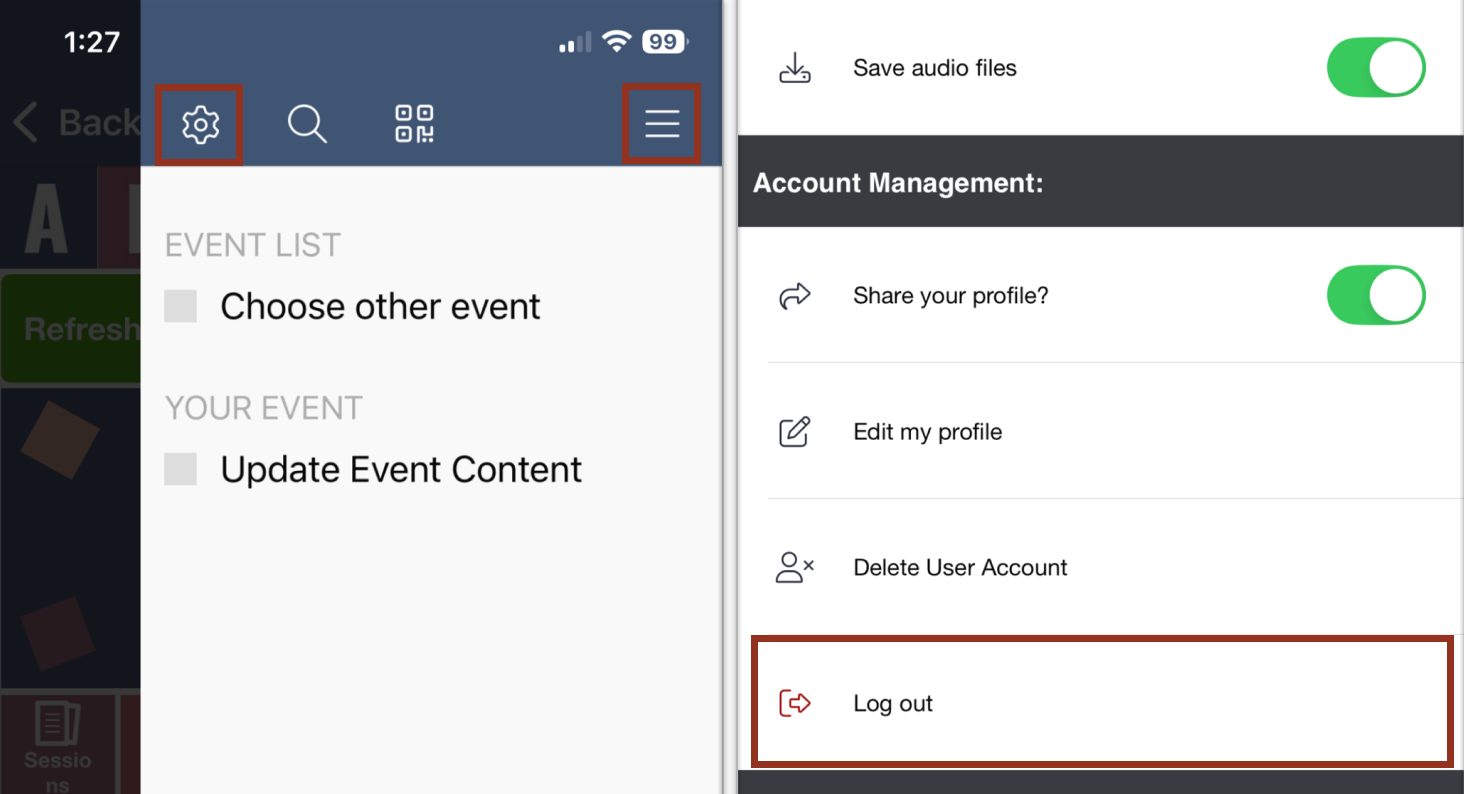The width and height of the screenshot is (1464, 794).
Task: Tap the person-remove icon beside Delete User Account
Action: (x=795, y=567)
